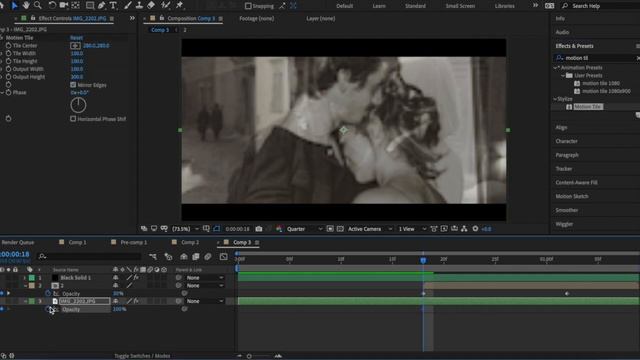Screen dimensions: 640x360
Task: Toggle the Tile Width stopwatch
Action: (8, 53)
